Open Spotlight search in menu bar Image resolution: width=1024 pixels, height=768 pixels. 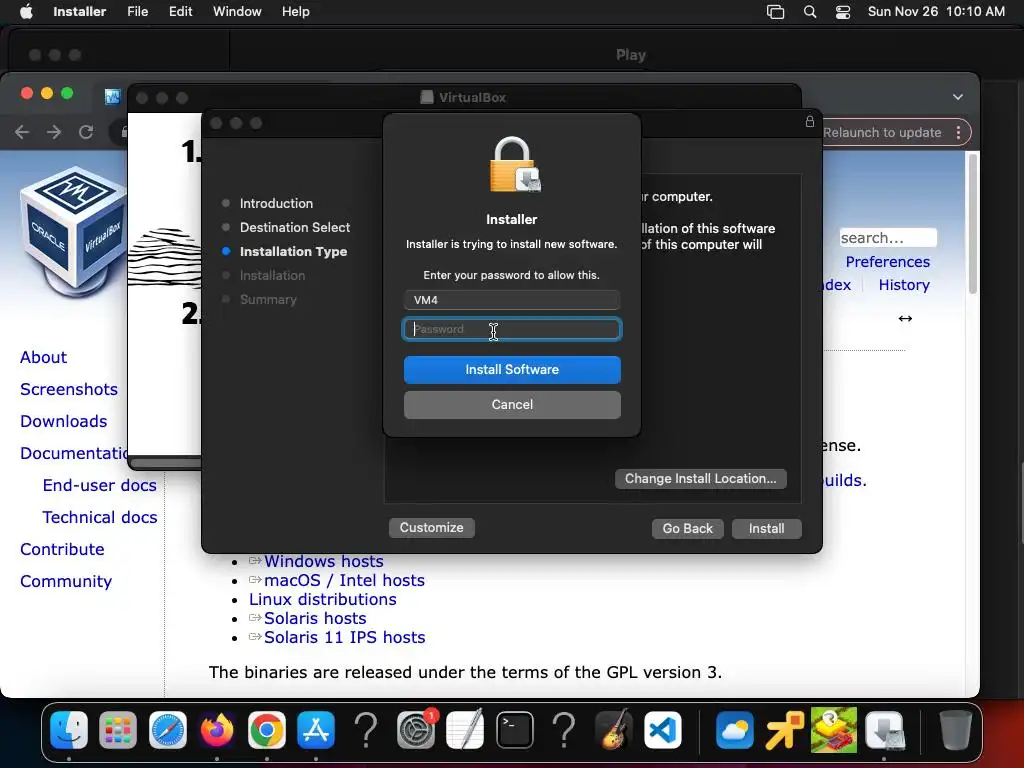(x=810, y=12)
